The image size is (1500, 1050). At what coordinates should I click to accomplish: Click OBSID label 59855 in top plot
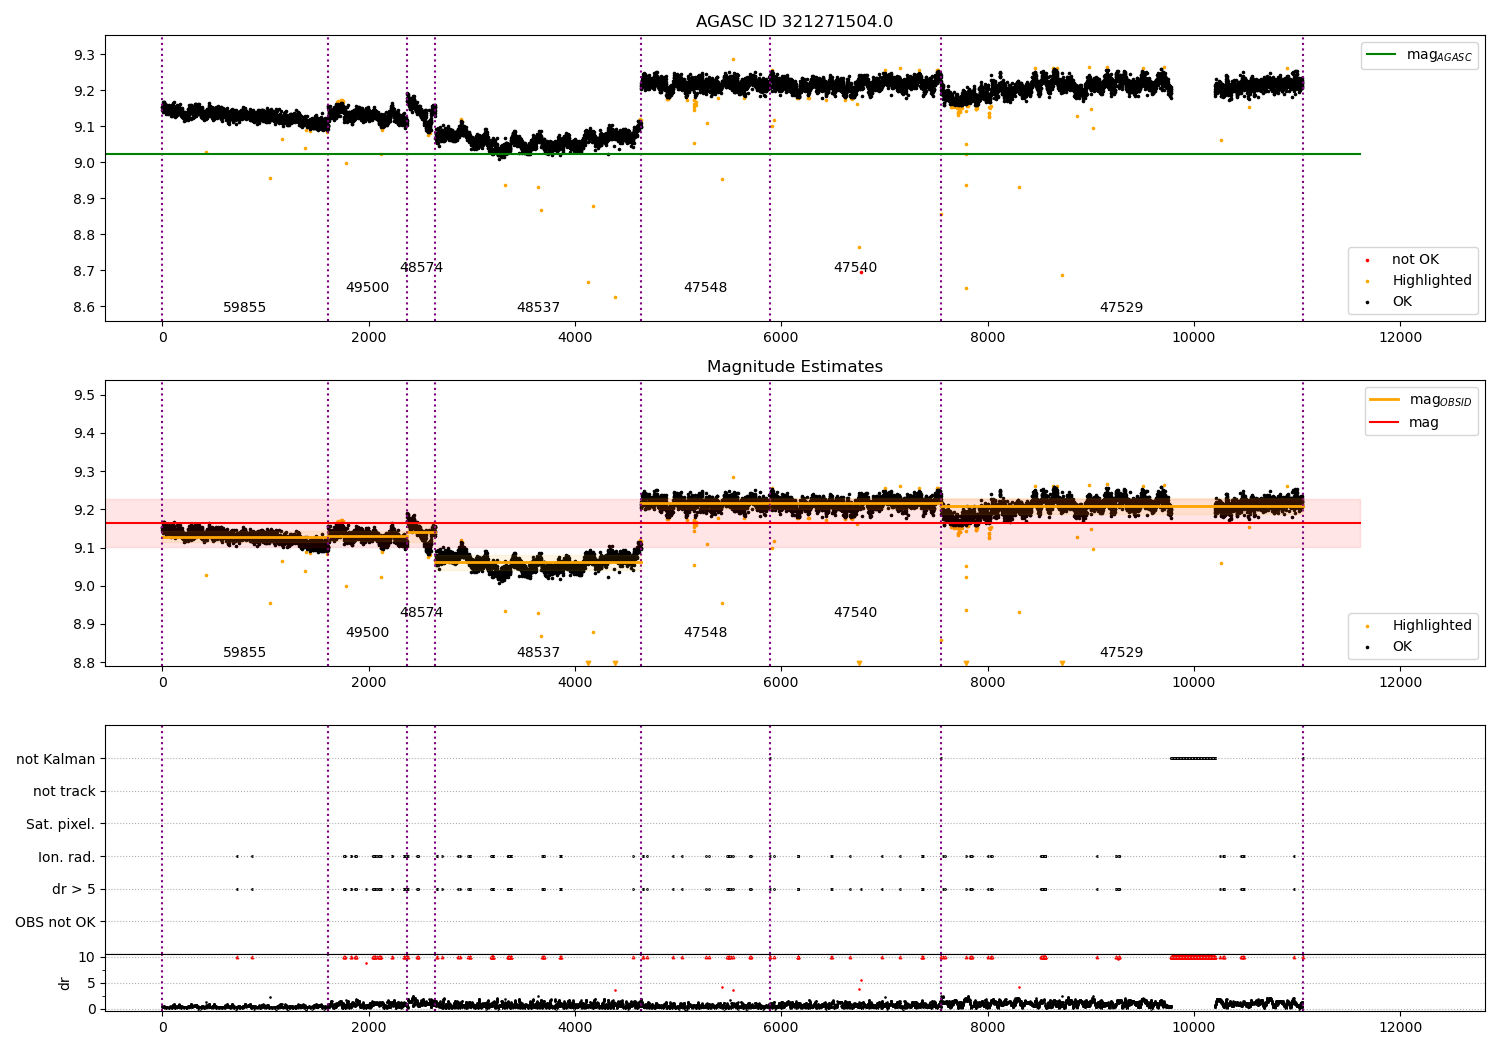click(244, 308)
